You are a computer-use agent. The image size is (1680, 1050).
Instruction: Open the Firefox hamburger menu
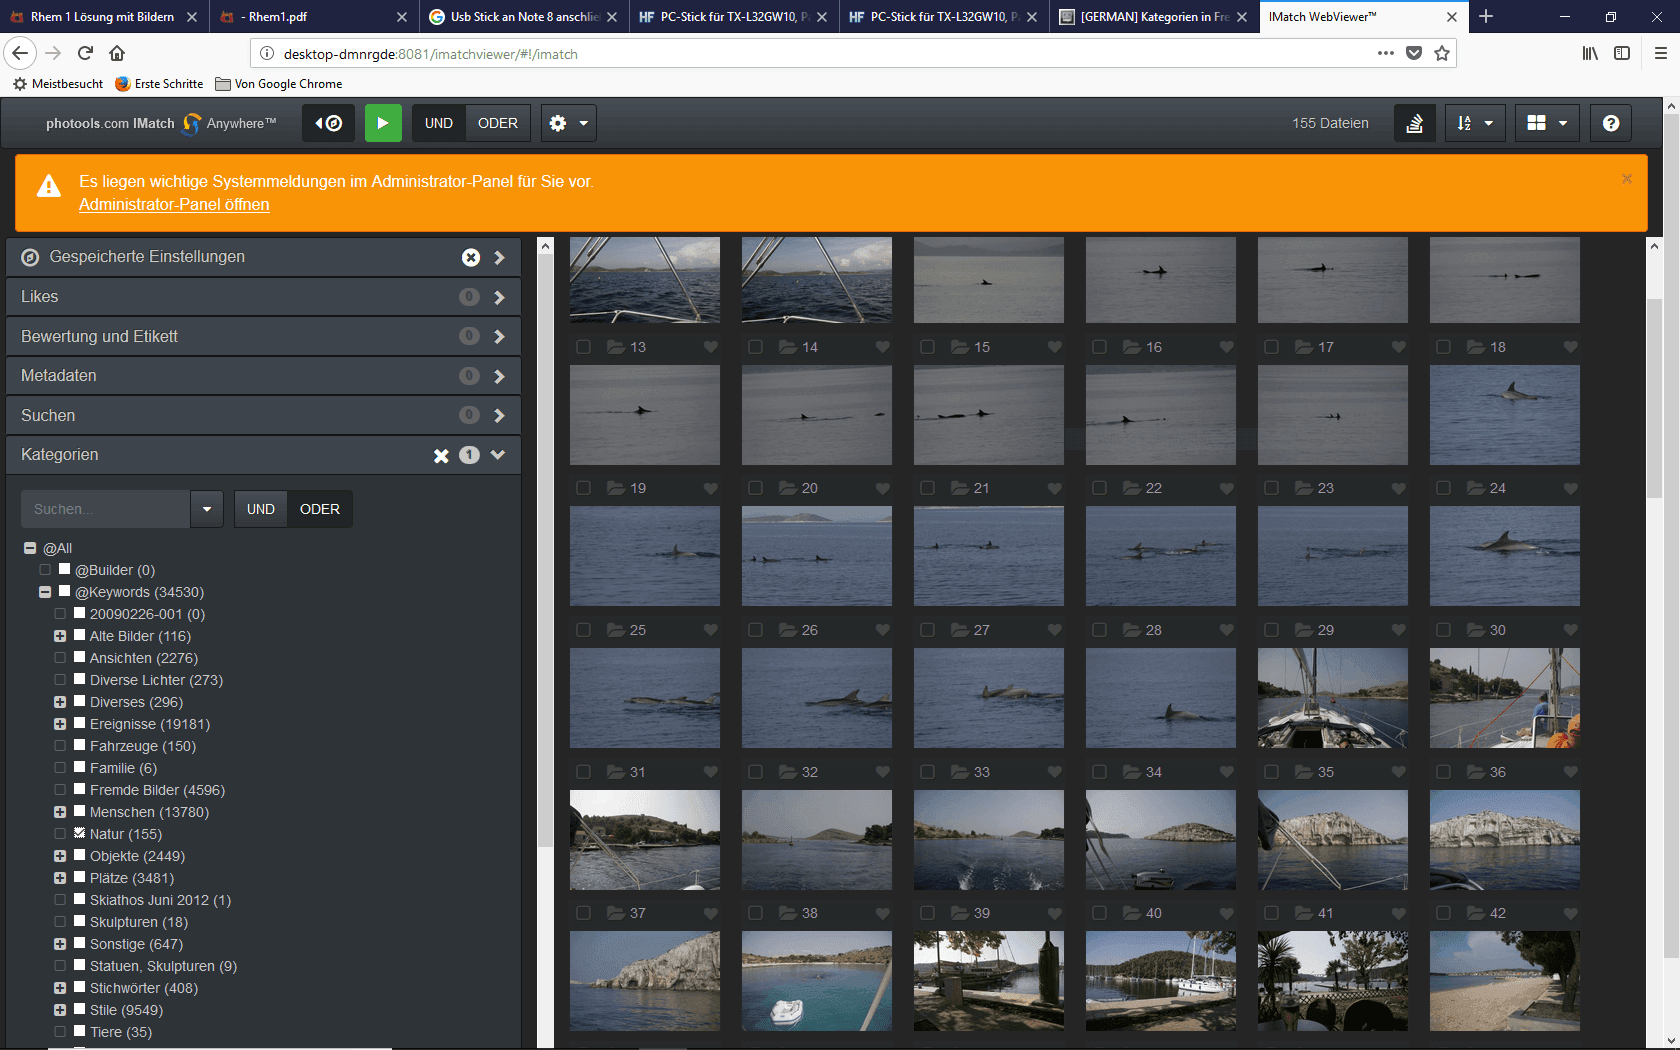(x=1660, y=53)
